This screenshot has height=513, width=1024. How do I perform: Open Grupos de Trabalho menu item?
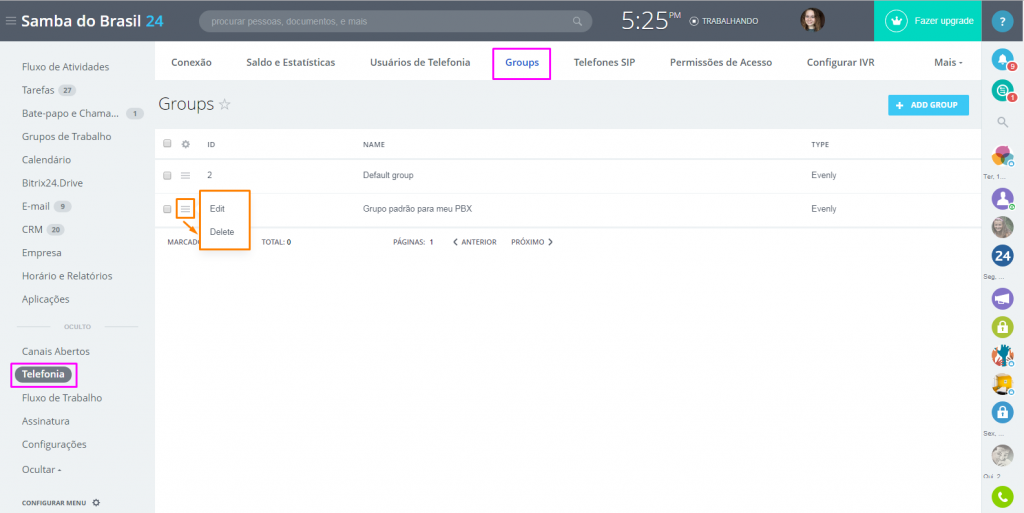click(67, 136)
